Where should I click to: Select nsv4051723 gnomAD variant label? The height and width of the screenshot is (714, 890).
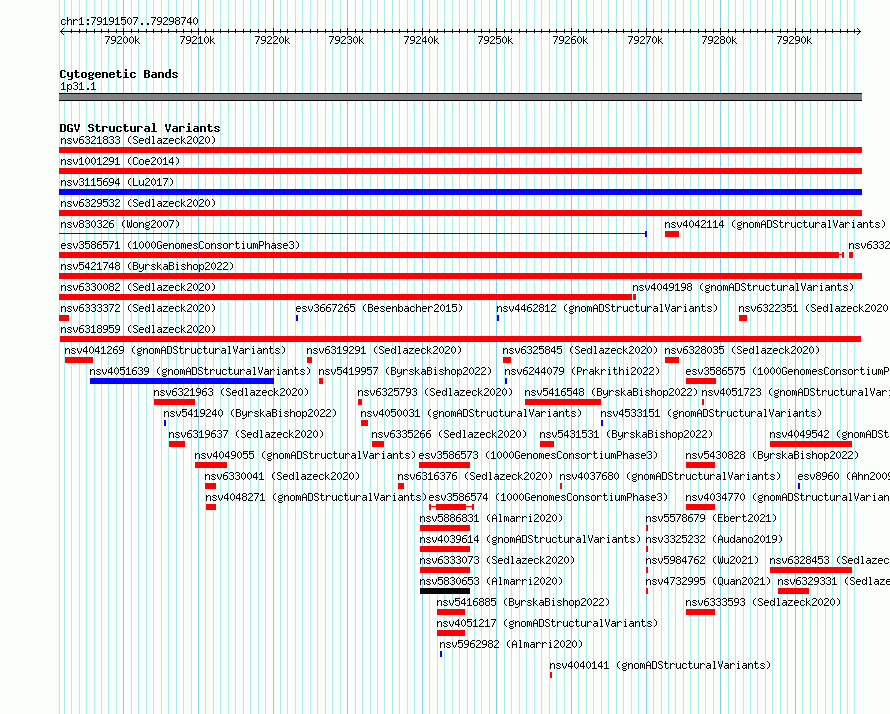795,392
